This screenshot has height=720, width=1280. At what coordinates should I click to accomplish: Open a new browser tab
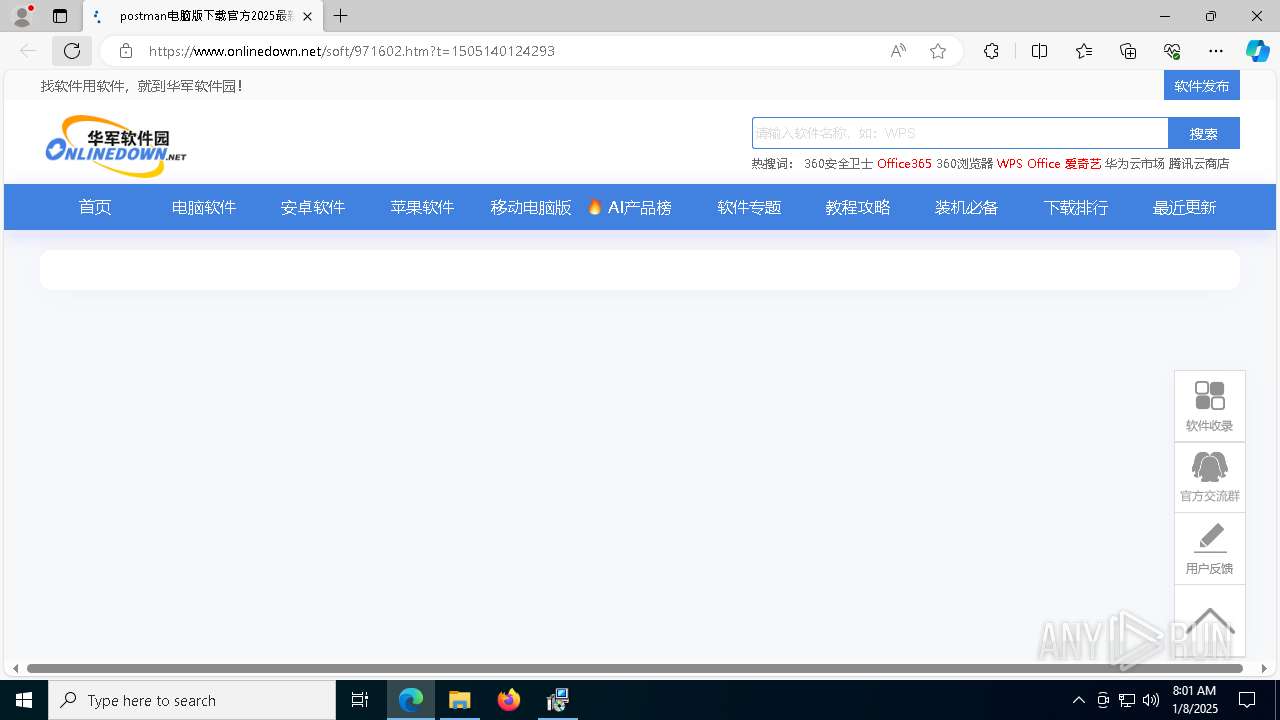point(341,16)
